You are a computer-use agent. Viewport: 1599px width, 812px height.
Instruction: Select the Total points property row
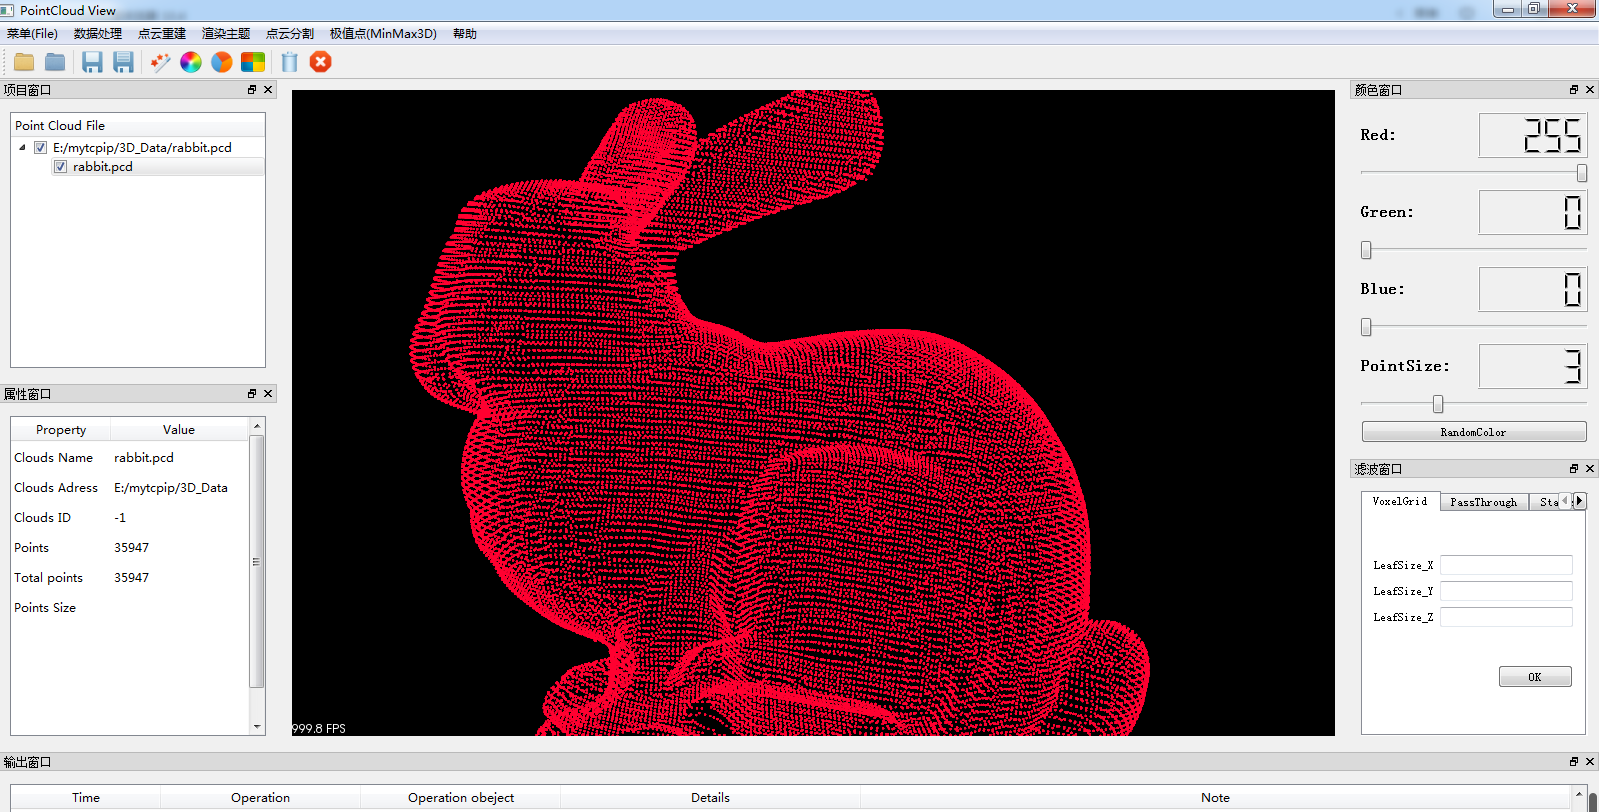click(130, 578)
